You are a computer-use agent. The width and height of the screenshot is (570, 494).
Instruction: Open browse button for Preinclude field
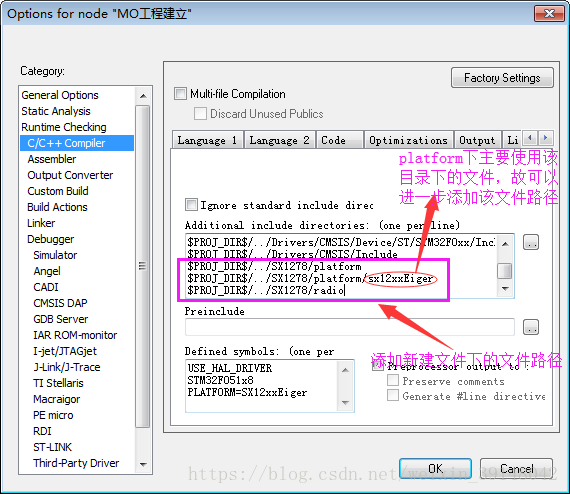coord(531,328)
